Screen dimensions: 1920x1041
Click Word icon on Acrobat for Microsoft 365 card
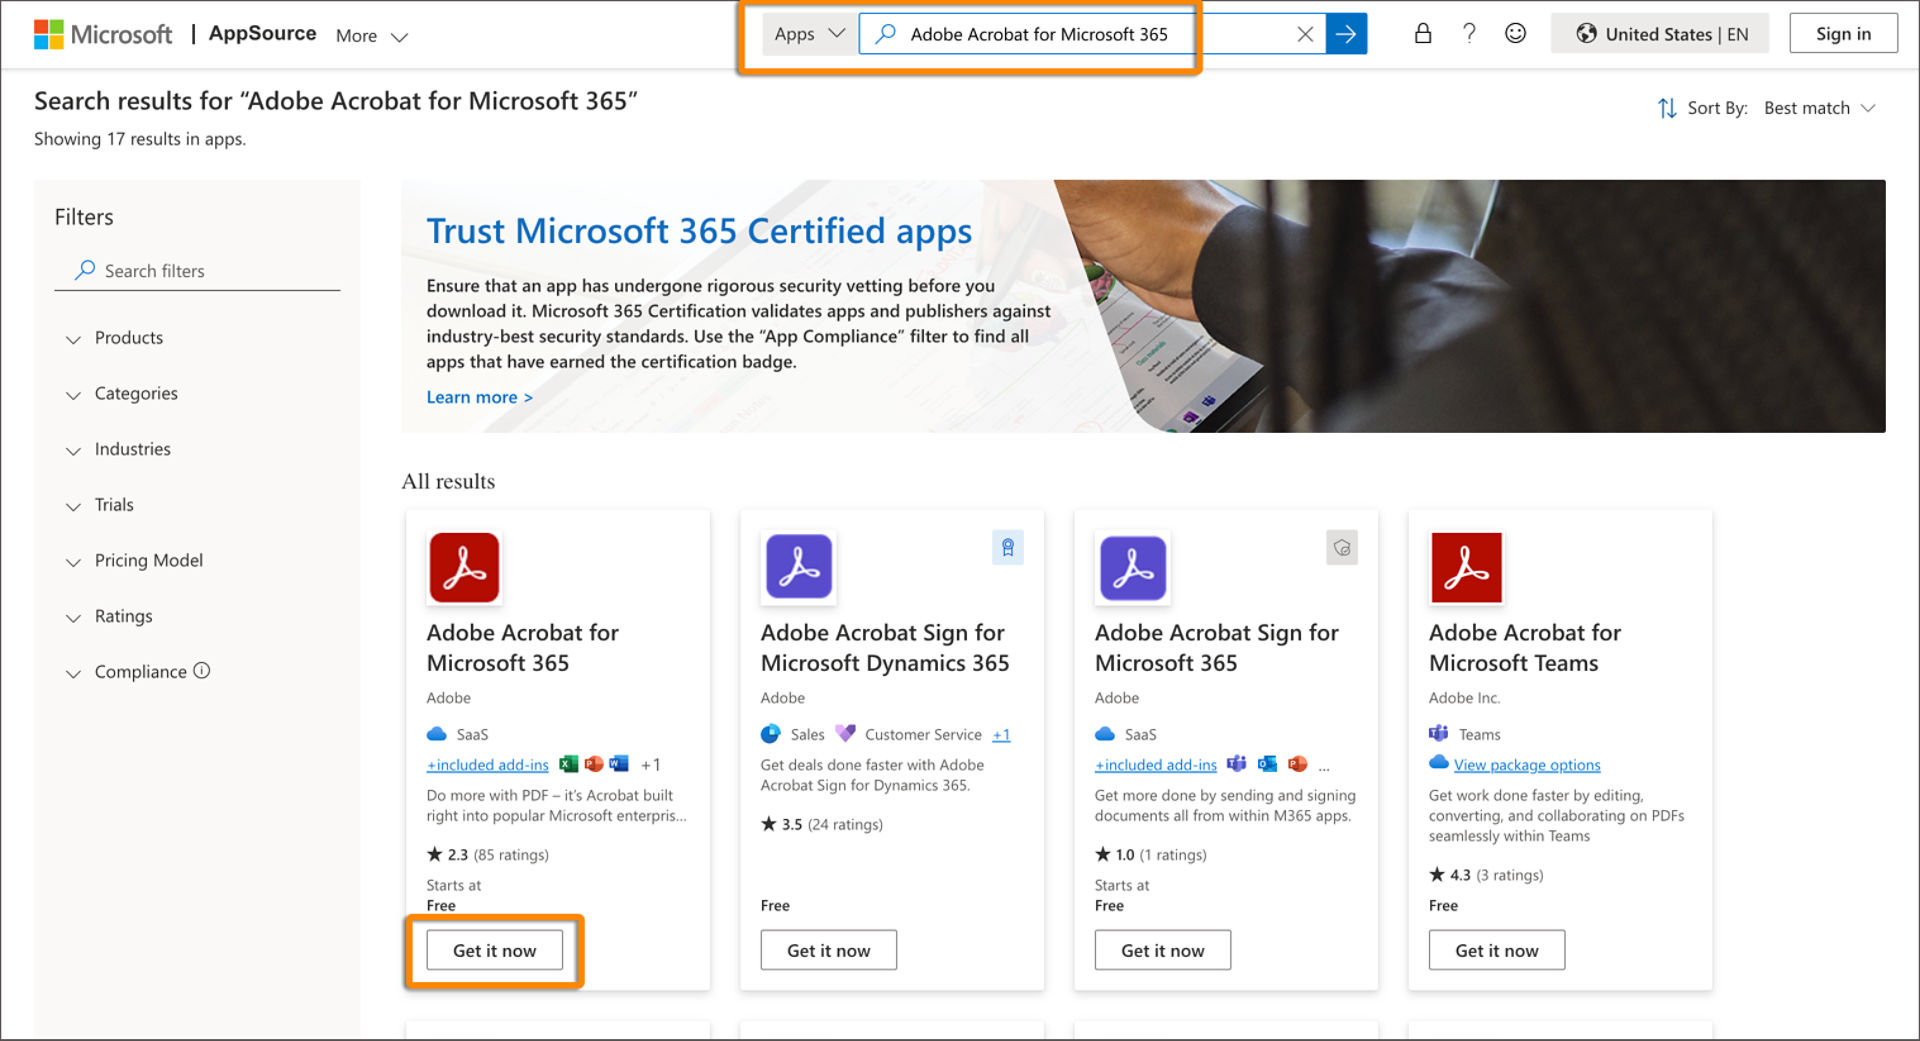click(619, 764)
